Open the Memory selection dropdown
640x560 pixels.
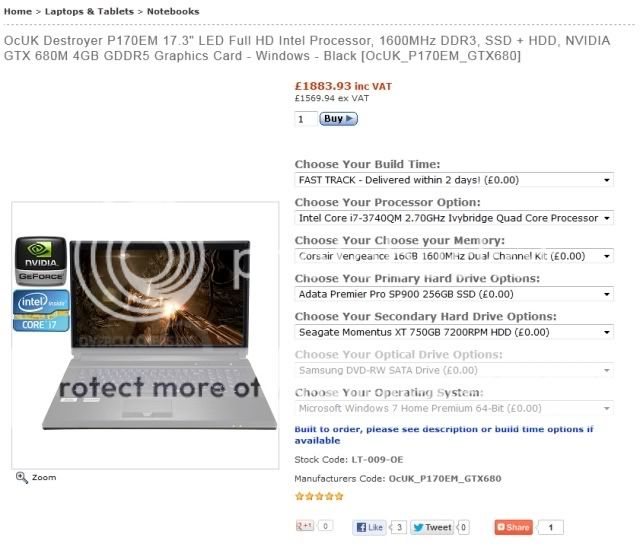tap(454, 256)
